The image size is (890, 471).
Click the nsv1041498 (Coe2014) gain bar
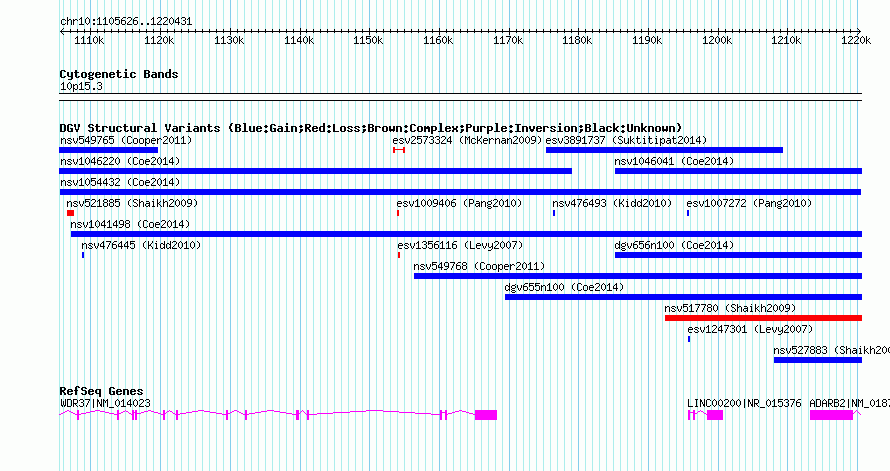pos(467,234)
